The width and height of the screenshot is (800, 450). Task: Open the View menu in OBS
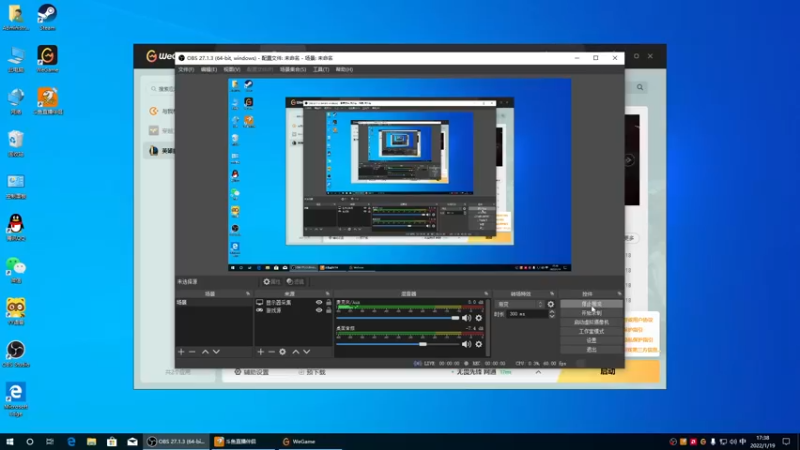(x=231, y=69)
